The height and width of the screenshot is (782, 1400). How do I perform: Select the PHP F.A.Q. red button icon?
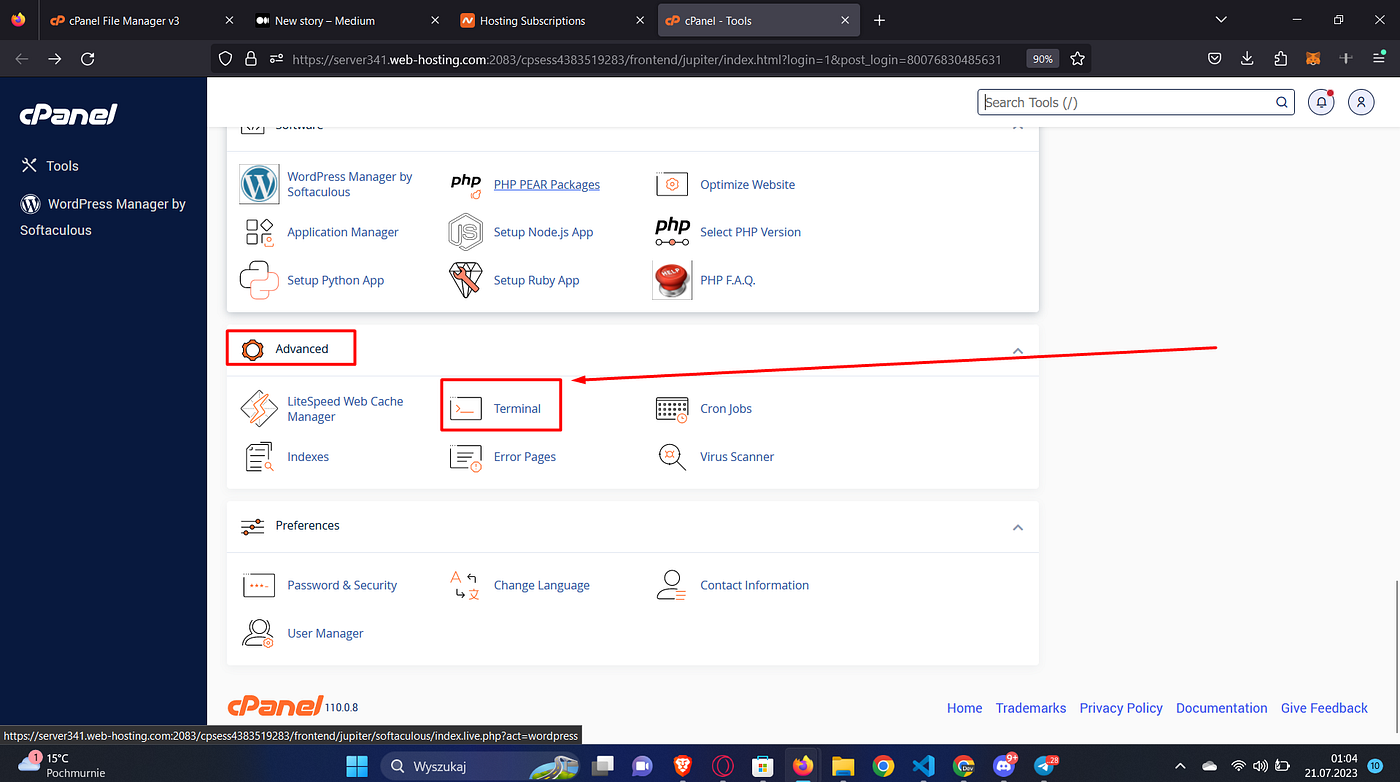click(671, 280)
